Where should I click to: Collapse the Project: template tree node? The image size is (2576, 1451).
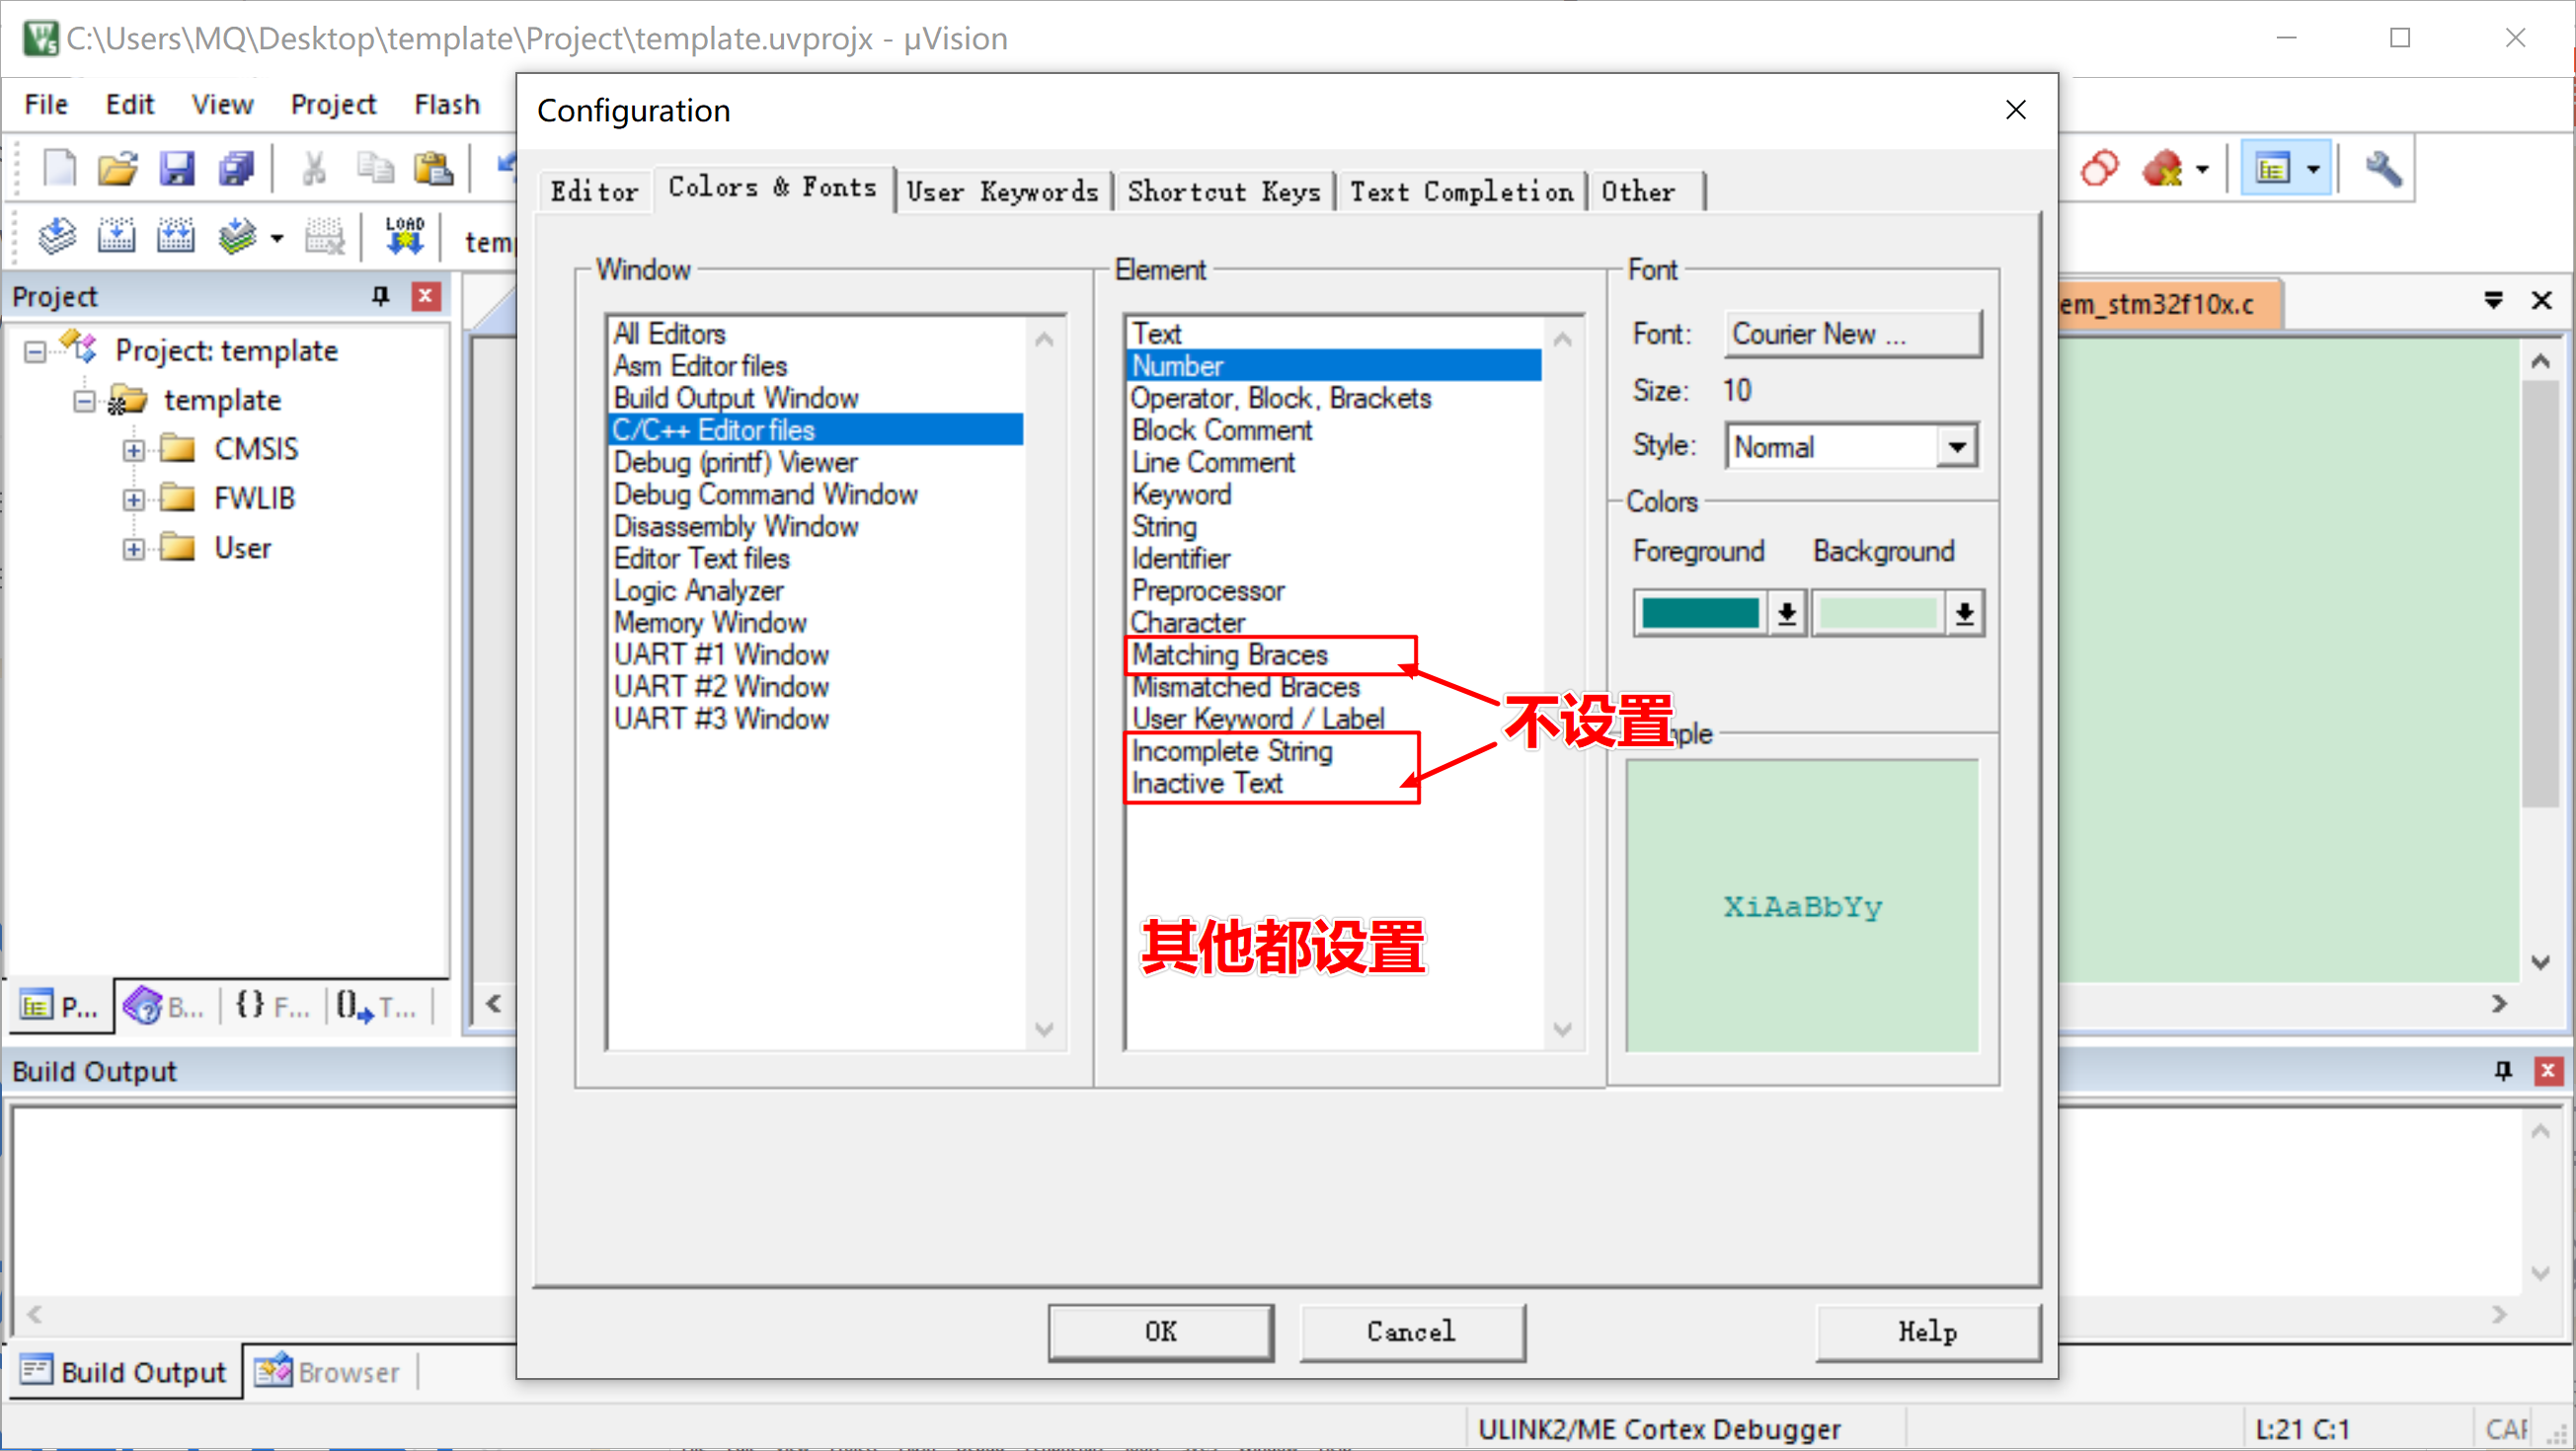coord(35,351)
